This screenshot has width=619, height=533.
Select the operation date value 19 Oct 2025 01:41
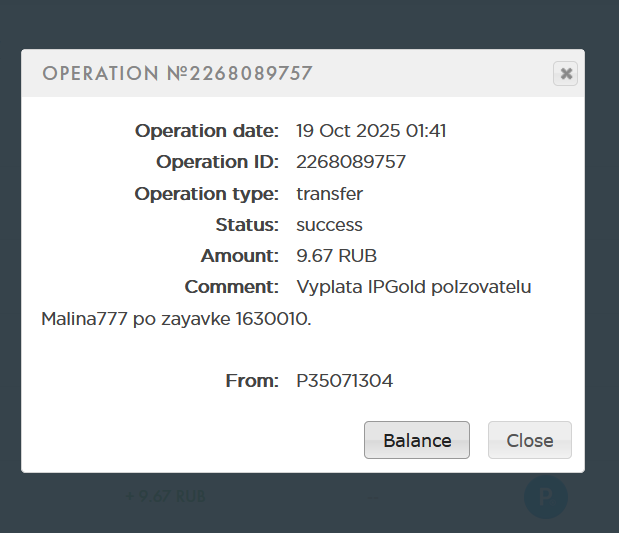pyautogui.click(x=371, y=131)
